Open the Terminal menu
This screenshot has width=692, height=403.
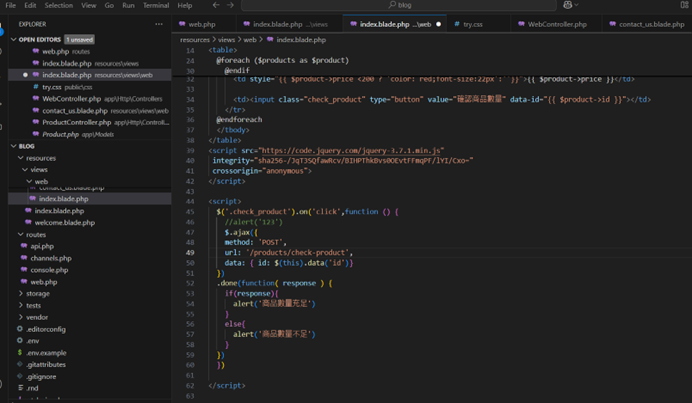pyautogui.click(x=156, y=5)
